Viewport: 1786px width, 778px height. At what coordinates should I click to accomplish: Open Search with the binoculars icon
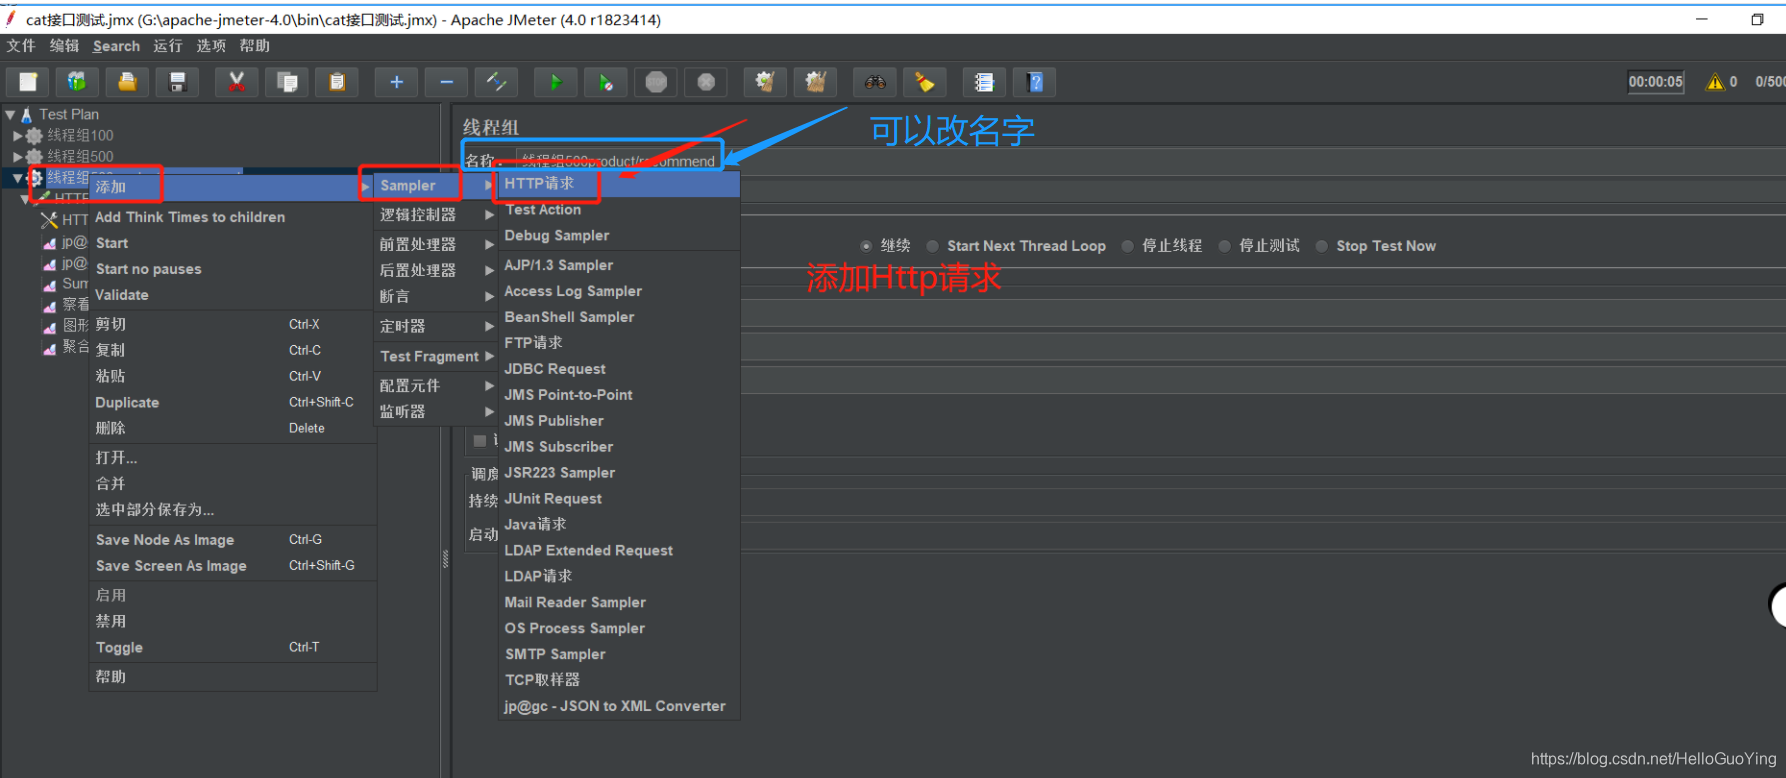coord(875,82)
